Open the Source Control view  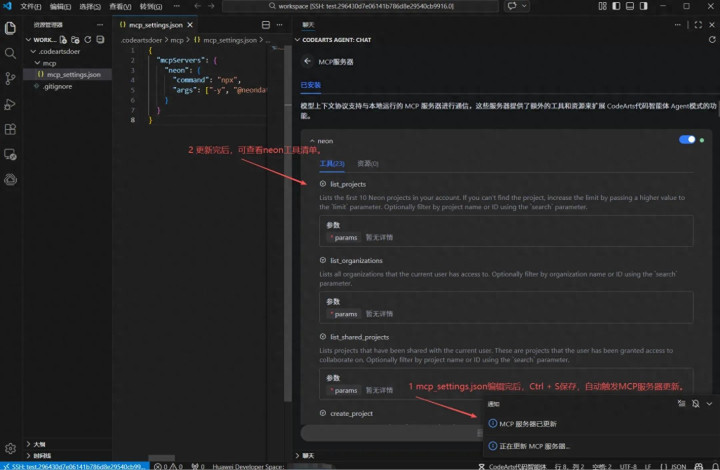point(10,78)
